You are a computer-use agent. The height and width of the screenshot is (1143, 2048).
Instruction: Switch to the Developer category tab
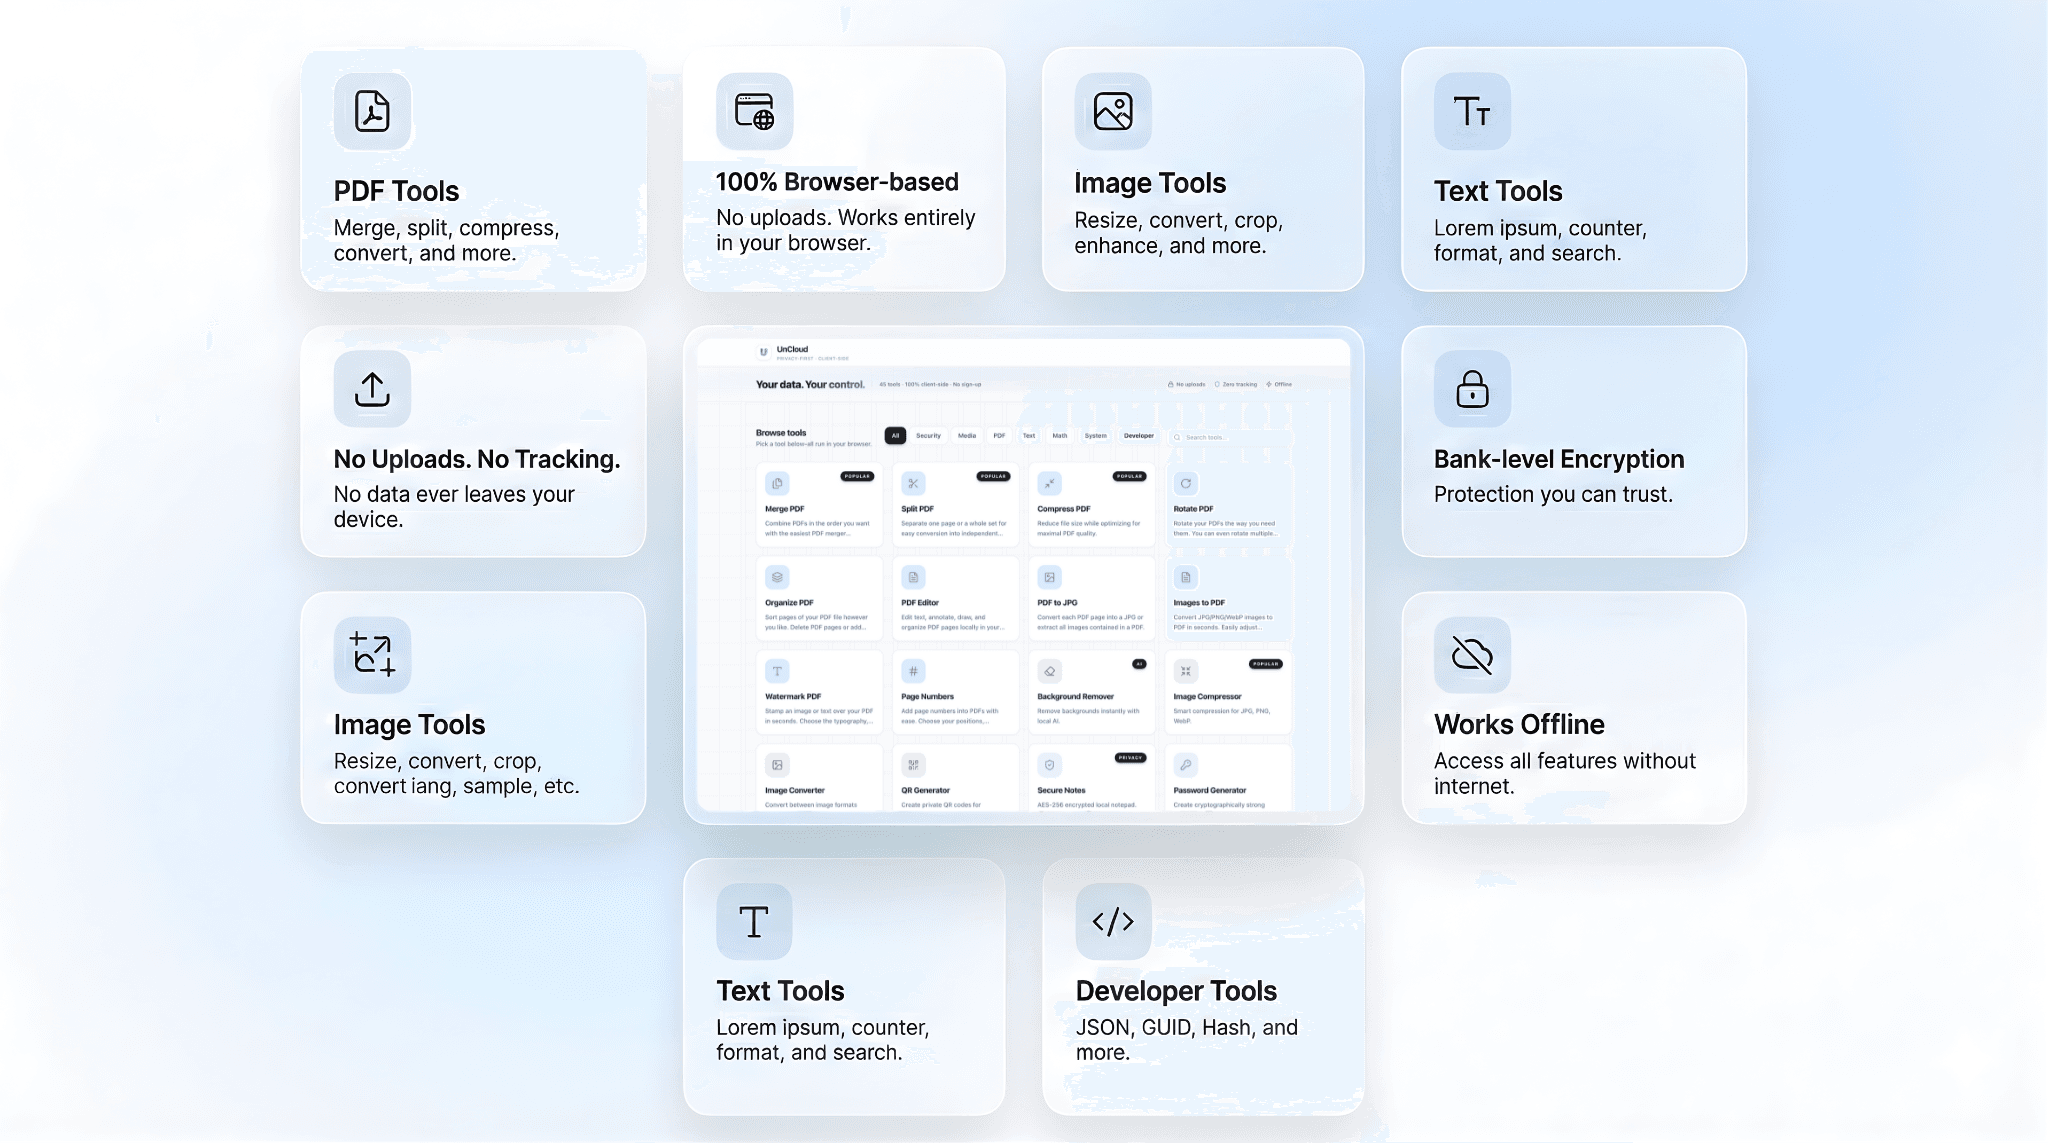(x=1139, y=436)
